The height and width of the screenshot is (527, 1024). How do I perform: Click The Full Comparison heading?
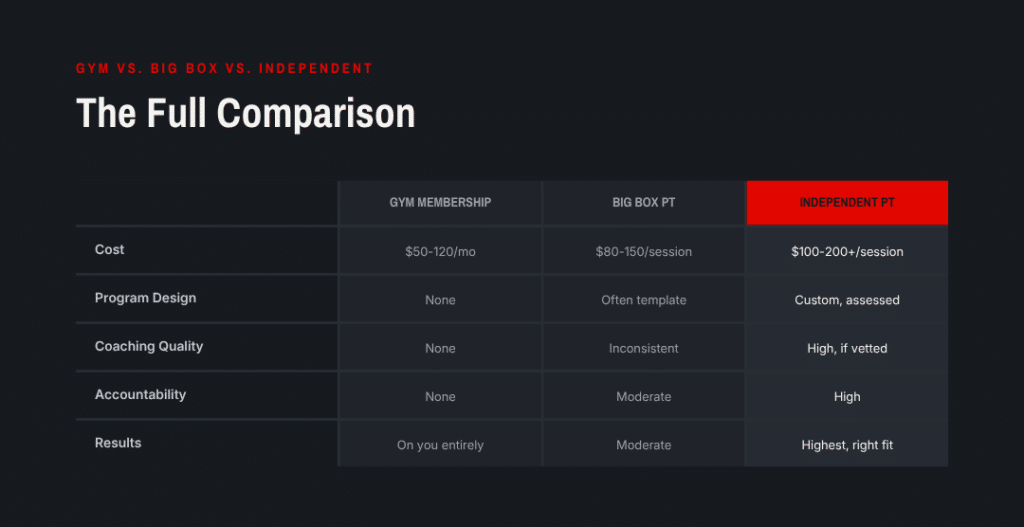click(246, 113)
